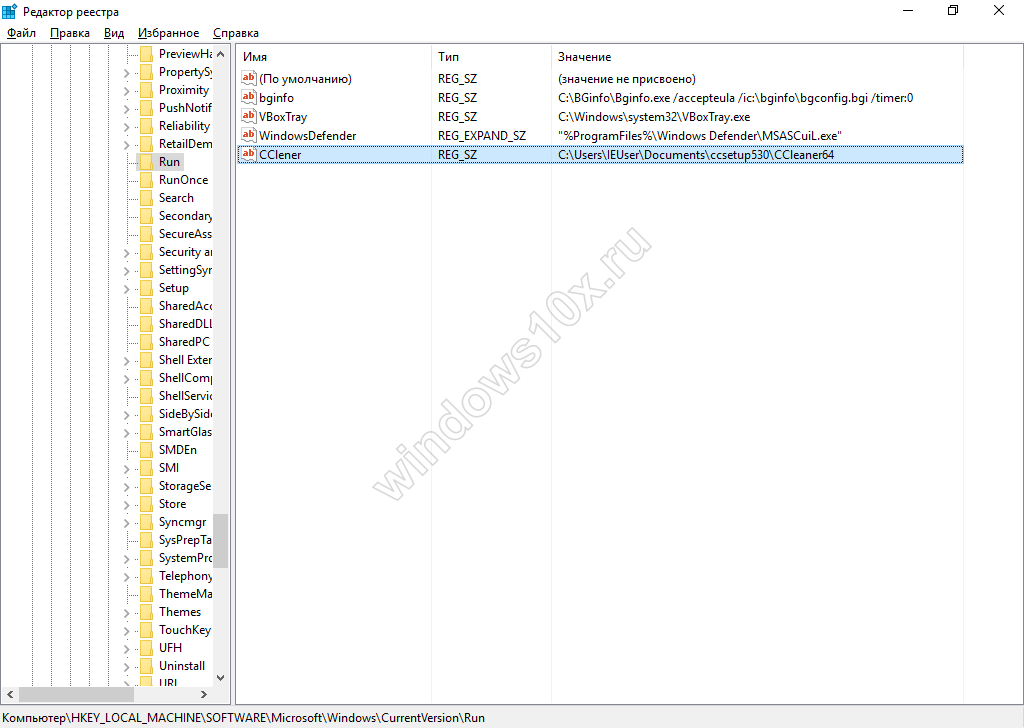The height and width of the screenshot is (728, 1024).
Task: Expand the SystemPr tree node
Action: (127, 558)
